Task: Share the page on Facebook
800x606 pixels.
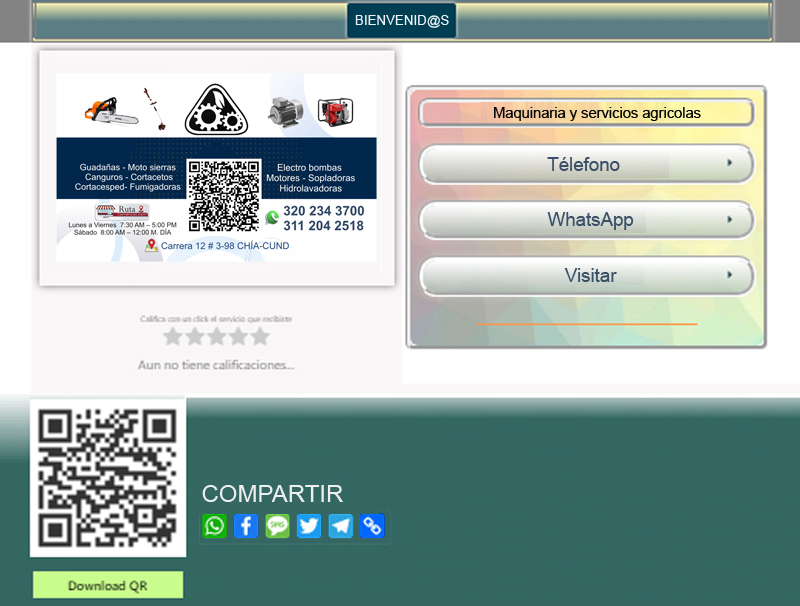Action: point(246,526)
